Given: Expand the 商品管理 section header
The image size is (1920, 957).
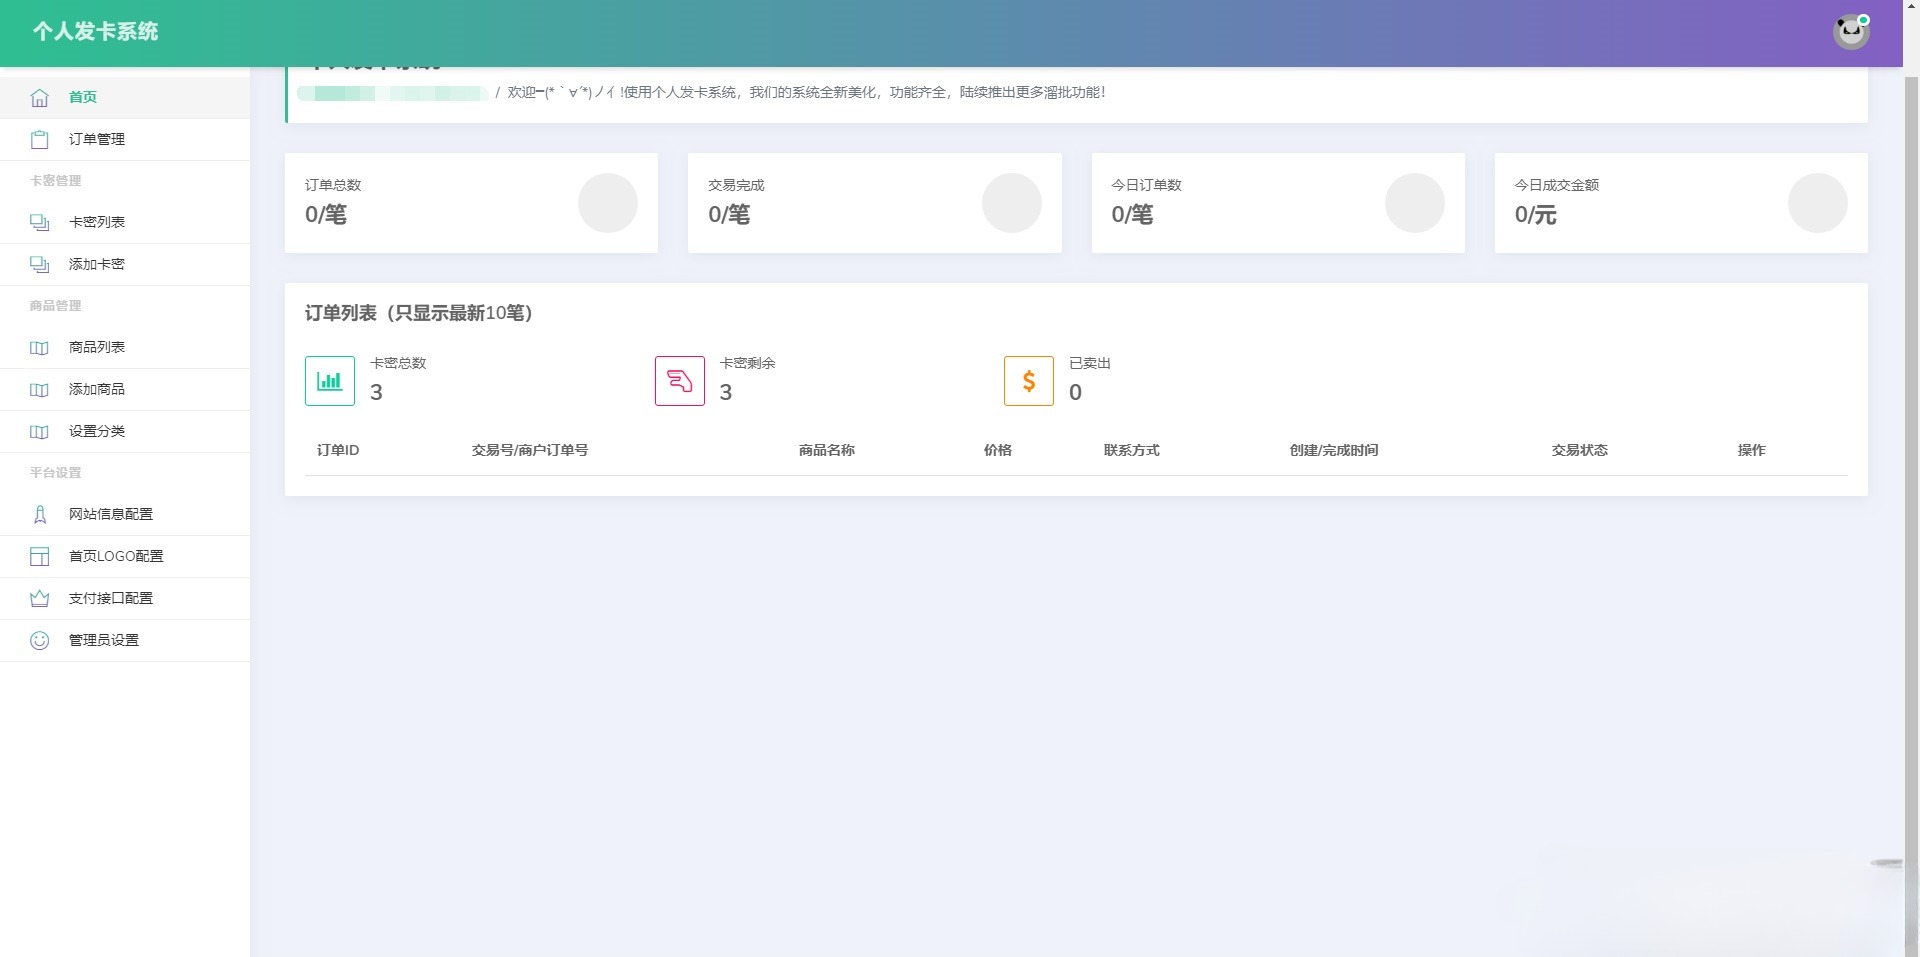Looking at the screenshot, I should pyautogui.click(x=57, y=306).
